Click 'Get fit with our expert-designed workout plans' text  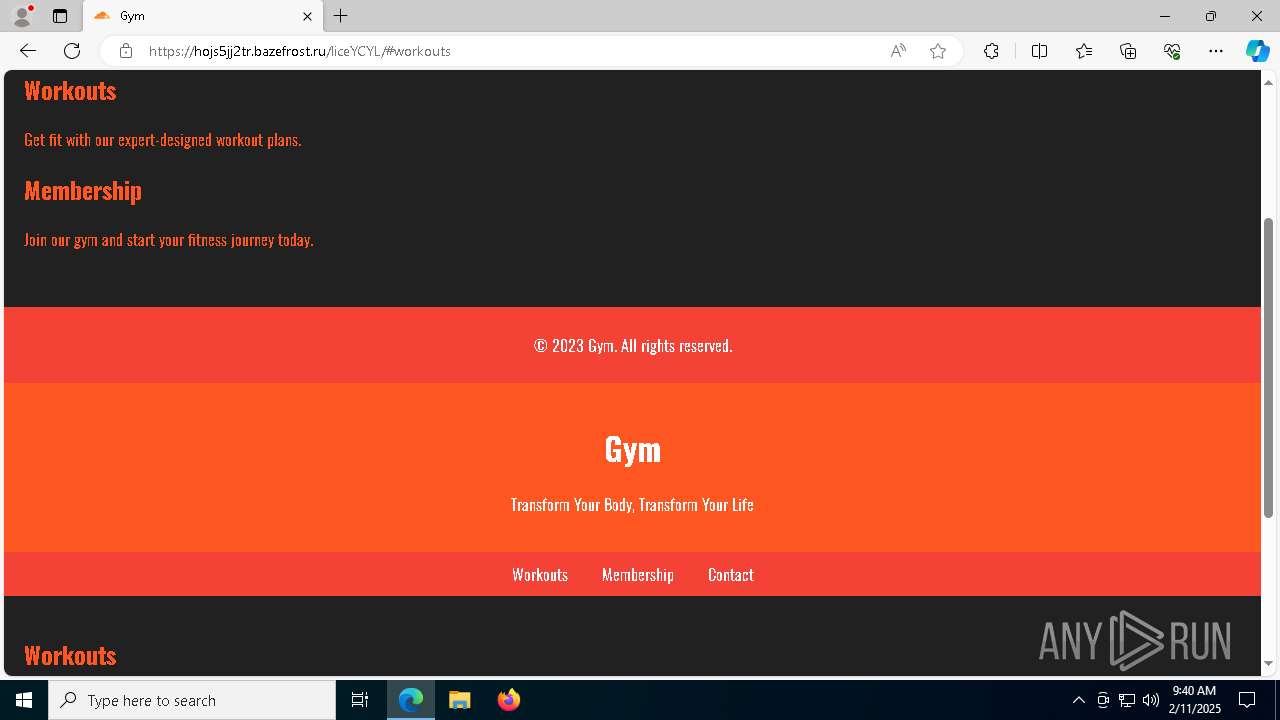[x=163, y=140]
